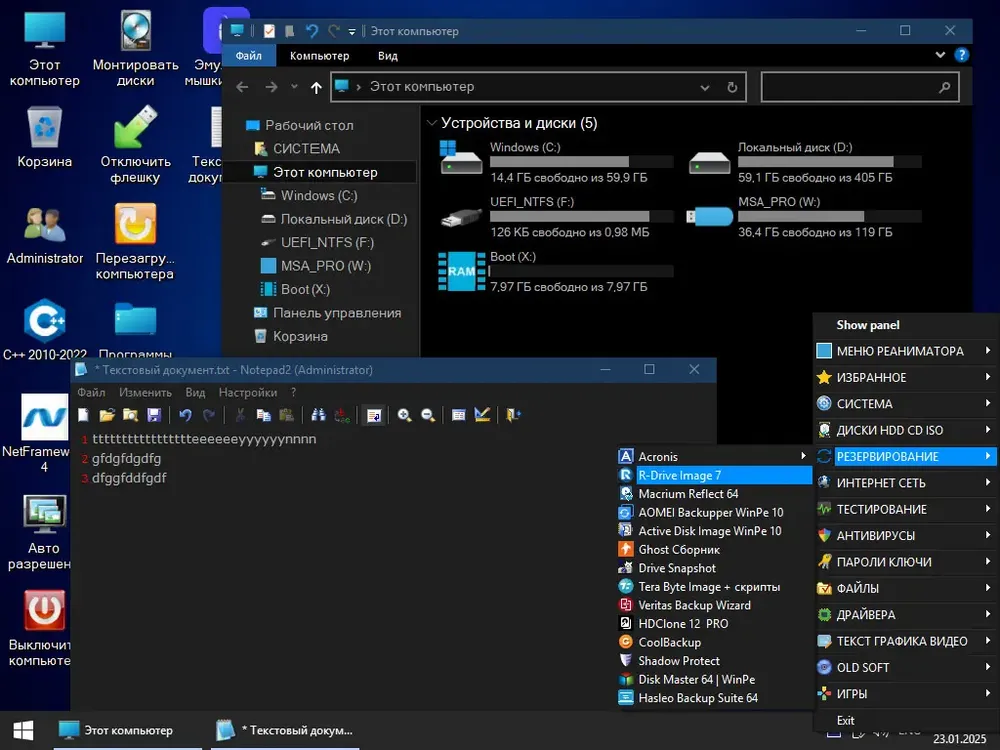Open the Настройки menu in Notepad2
This screenshot has height=750, width=1000.
(x=247, y=392)
